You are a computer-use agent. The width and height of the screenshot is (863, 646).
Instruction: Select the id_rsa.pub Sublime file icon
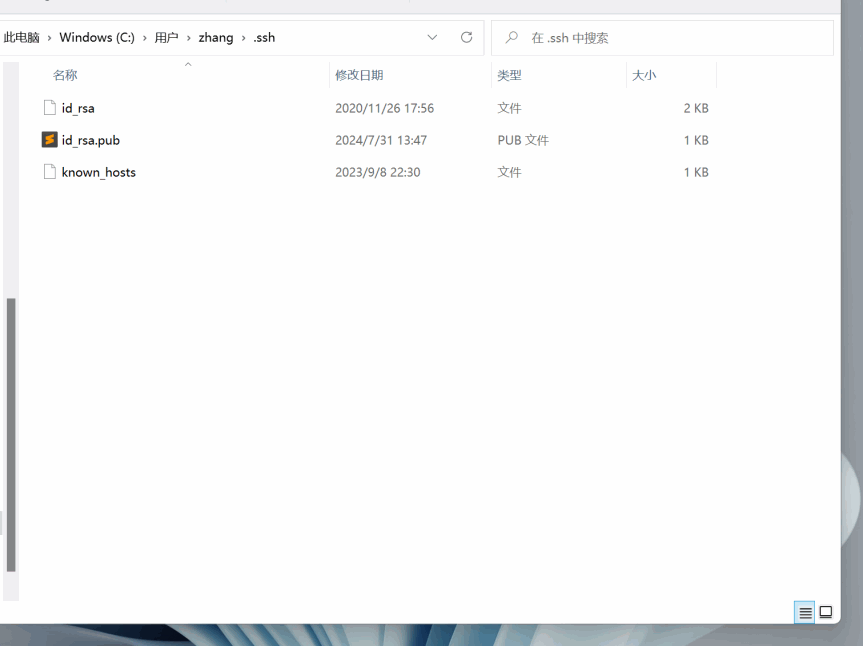coord(50,140)
